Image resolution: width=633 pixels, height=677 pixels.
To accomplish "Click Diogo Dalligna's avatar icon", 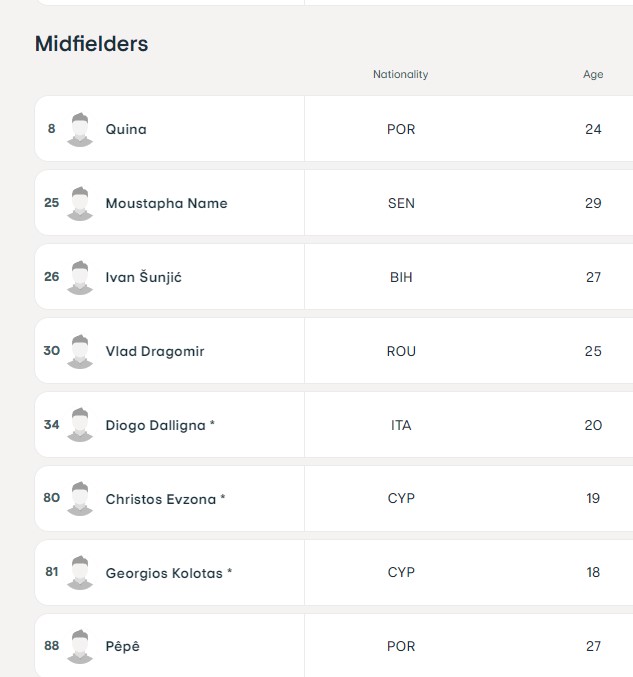I will pyautogui.click(x=80, y=425).
